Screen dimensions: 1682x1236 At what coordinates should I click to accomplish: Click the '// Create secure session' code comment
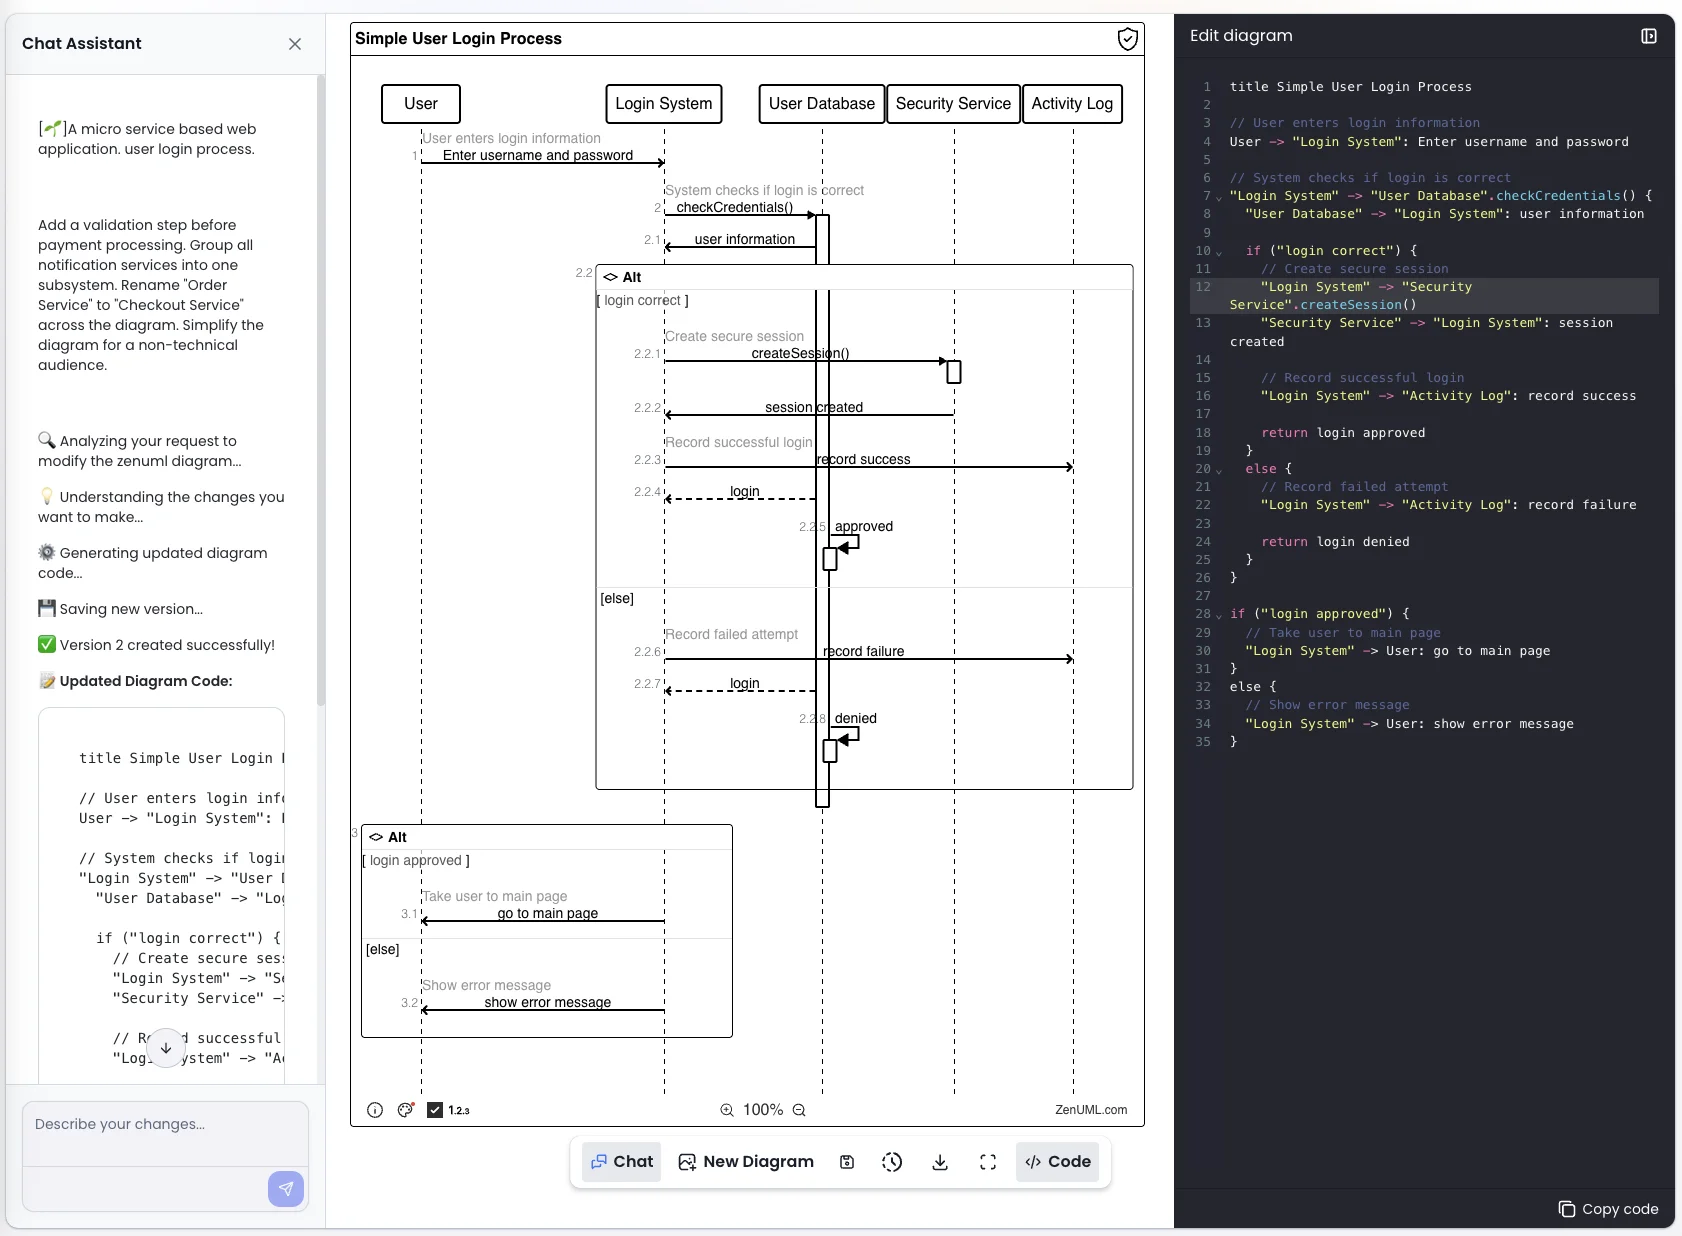tap(1355, 269)
